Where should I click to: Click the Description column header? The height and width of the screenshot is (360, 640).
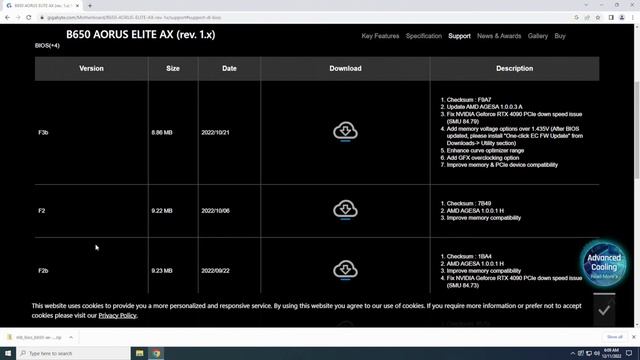514,69
